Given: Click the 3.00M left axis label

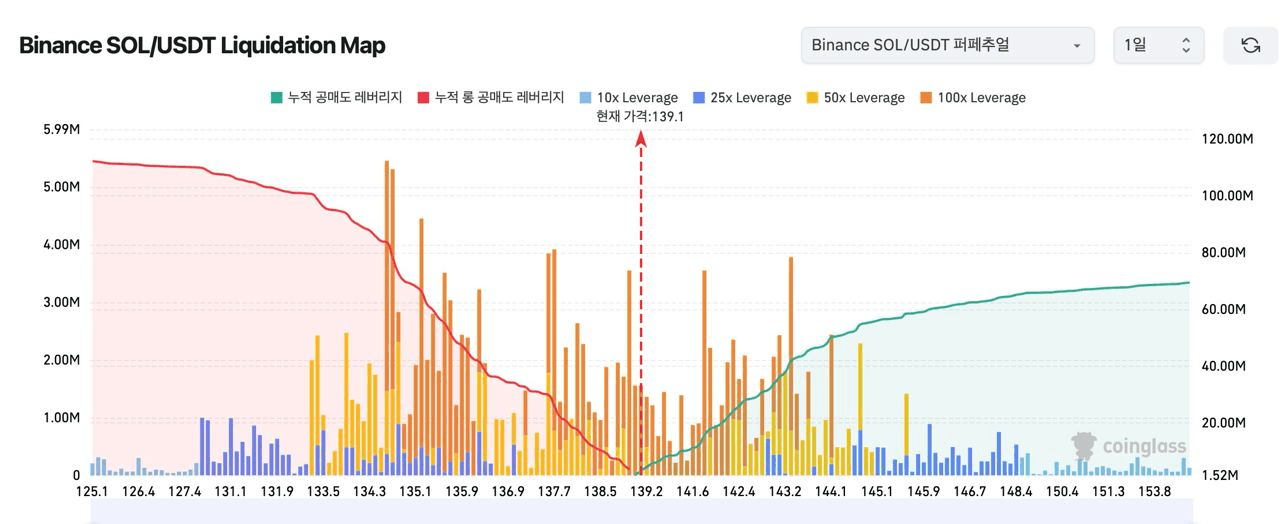Looking at the screenshot, I should click(62, 303).
